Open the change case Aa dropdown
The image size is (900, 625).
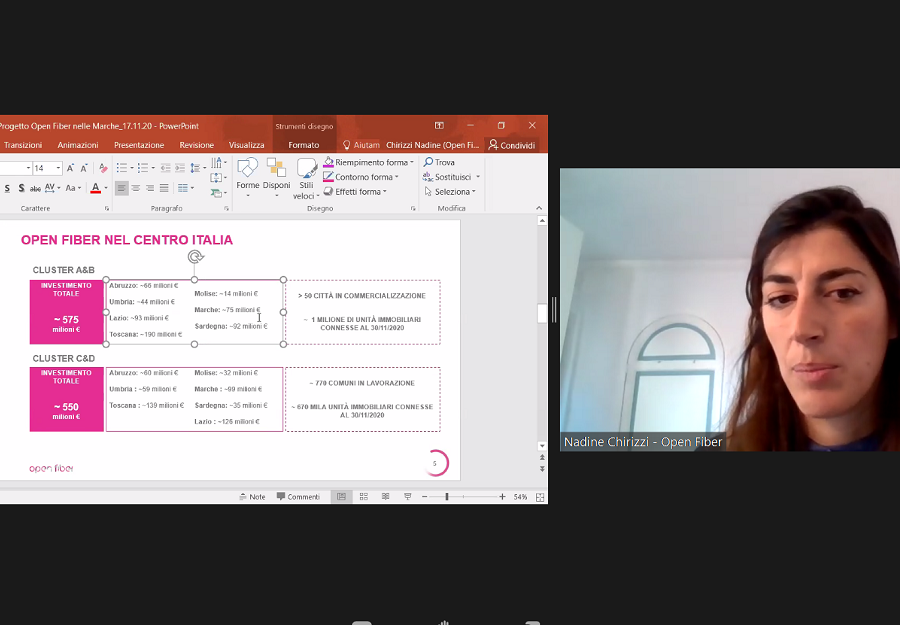[73, 188]
